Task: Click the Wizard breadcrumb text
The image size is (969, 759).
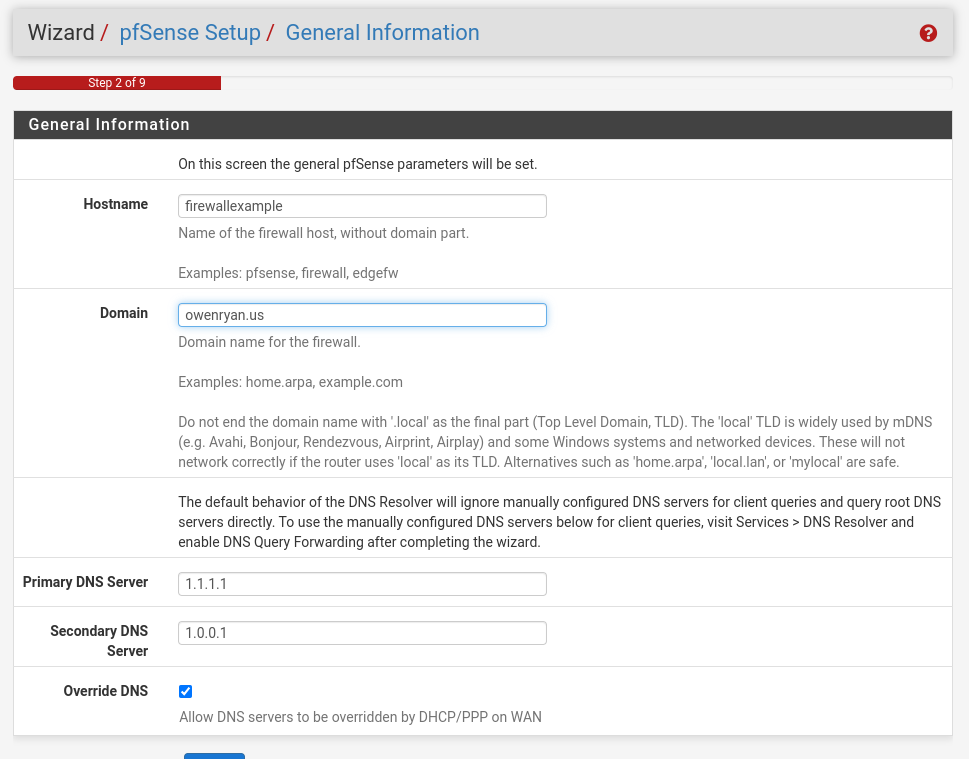Action: pyautogui.click(x=61, y=32)
